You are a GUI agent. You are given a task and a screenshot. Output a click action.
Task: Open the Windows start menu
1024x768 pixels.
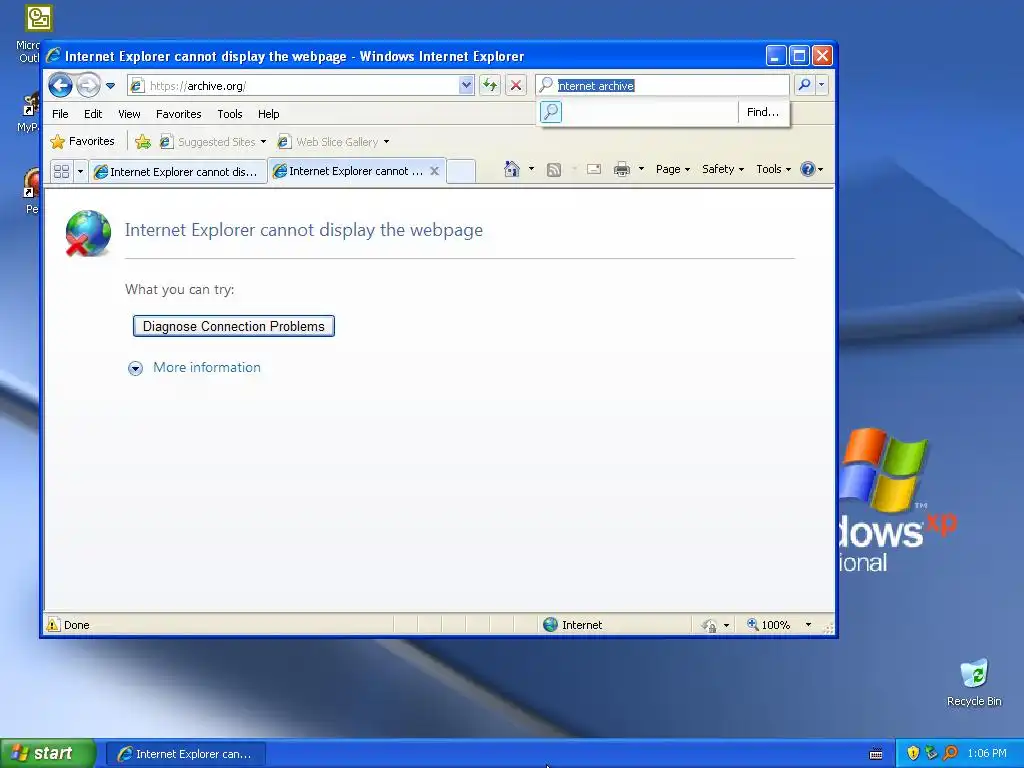point(48,753)
